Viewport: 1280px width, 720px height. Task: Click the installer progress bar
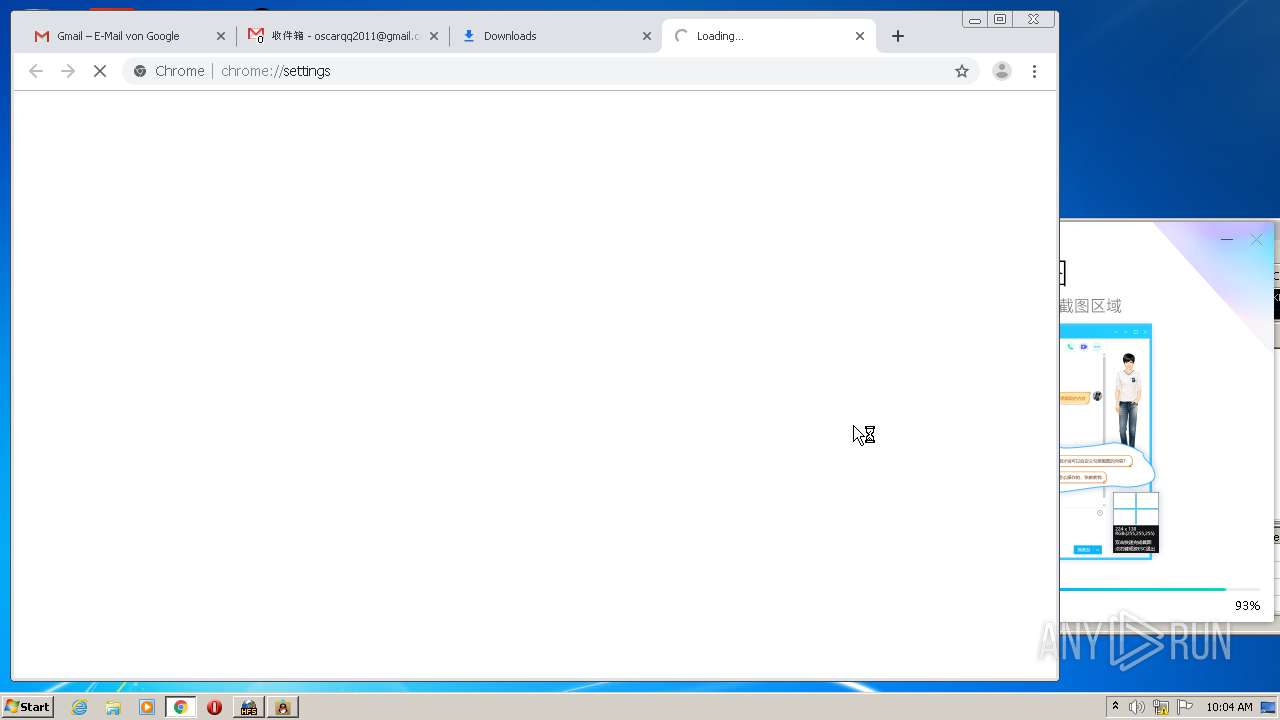click(1160, 589)
